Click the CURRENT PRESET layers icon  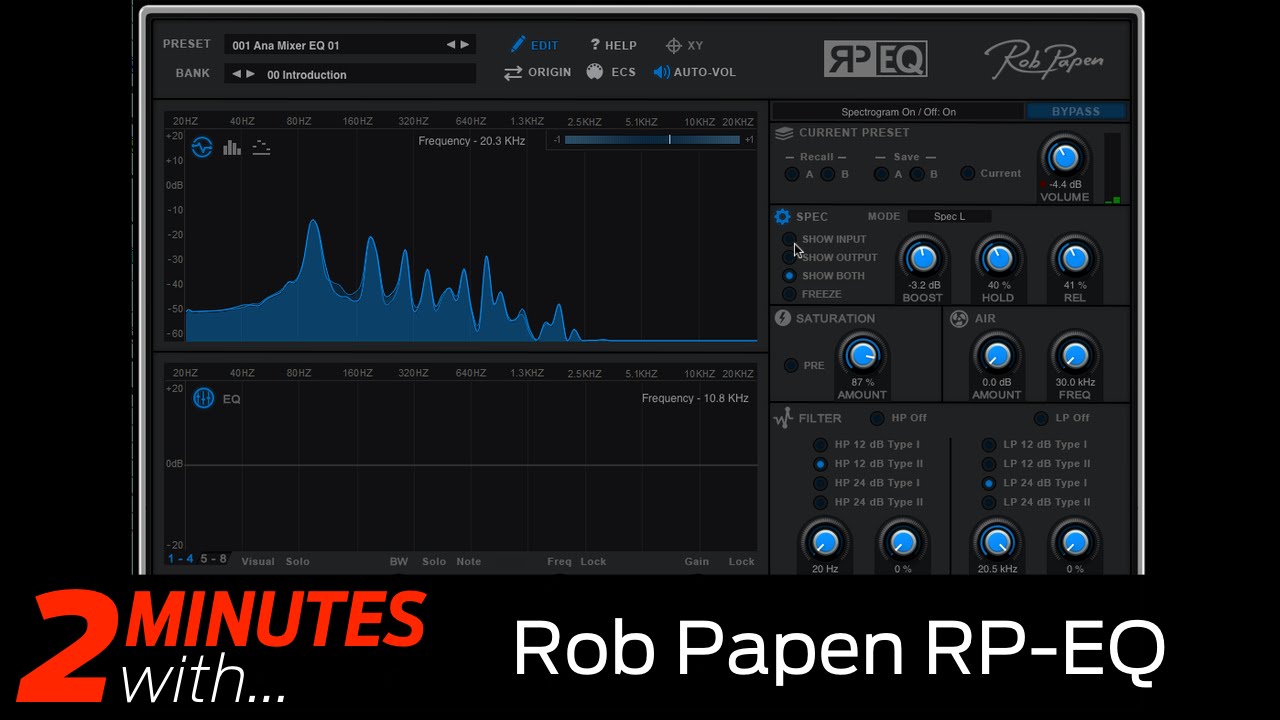(784, 133)
